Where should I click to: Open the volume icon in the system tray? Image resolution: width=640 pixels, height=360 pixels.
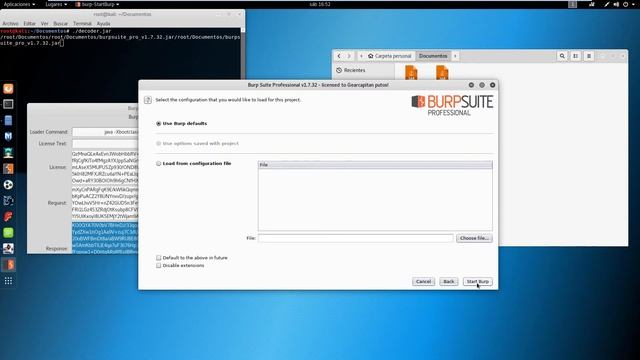(616, 4)
